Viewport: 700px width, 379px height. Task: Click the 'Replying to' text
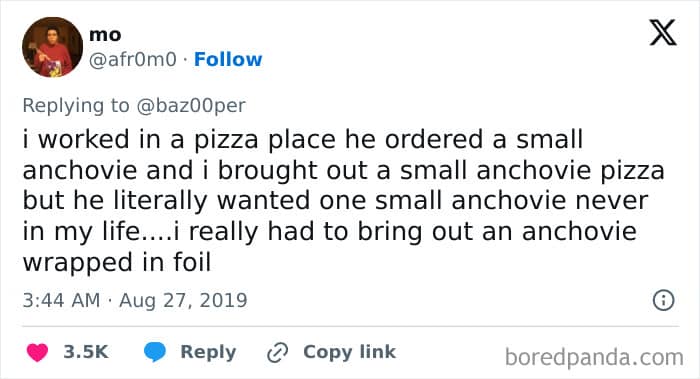coord(76,106)
